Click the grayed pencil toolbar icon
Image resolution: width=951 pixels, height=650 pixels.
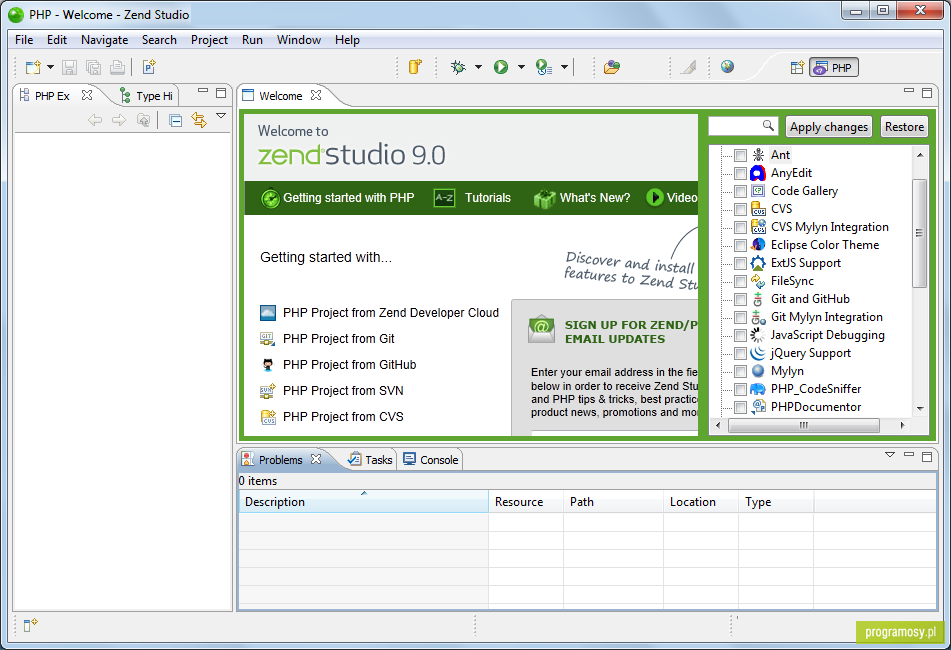pos(688,67)
